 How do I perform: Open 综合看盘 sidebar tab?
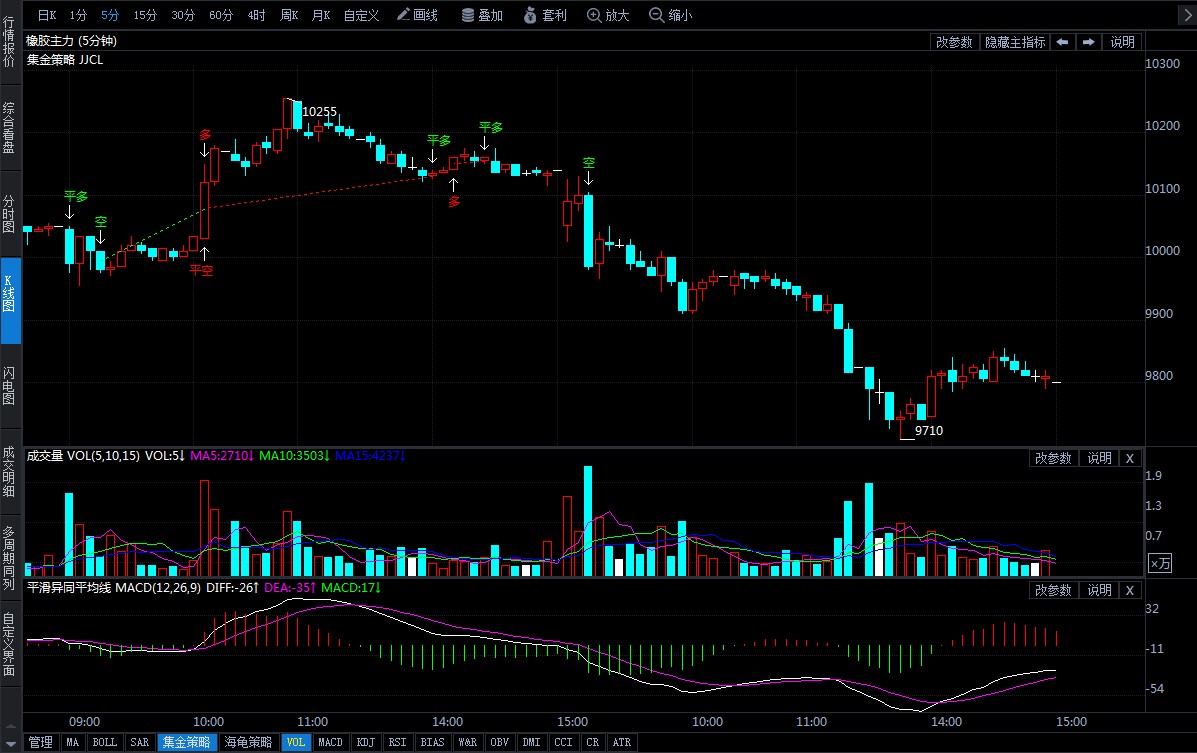[x=10, y=128]
